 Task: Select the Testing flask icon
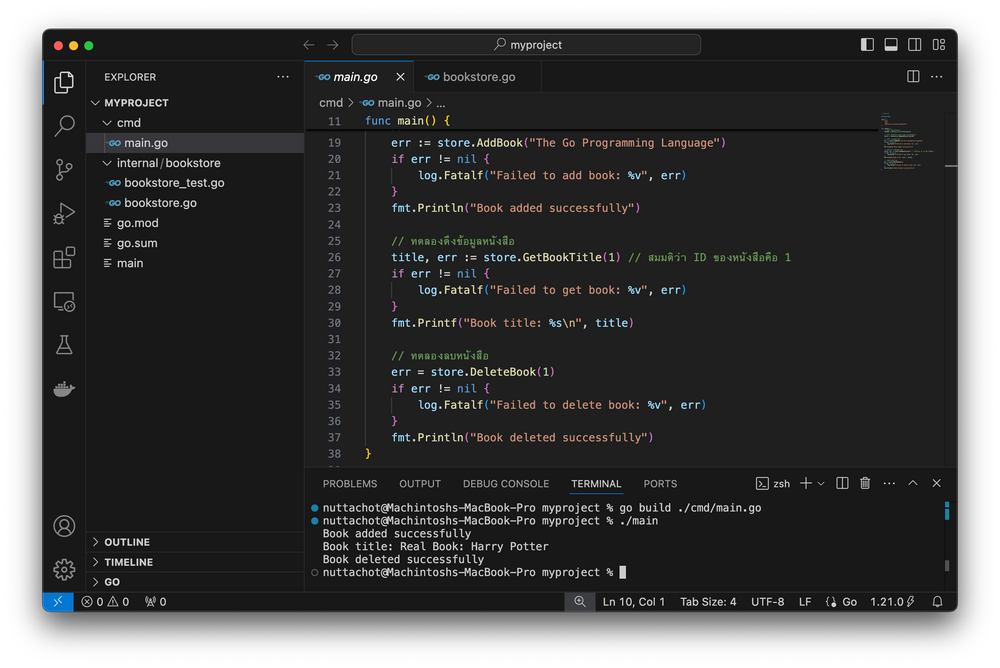(x=64, y=345)
